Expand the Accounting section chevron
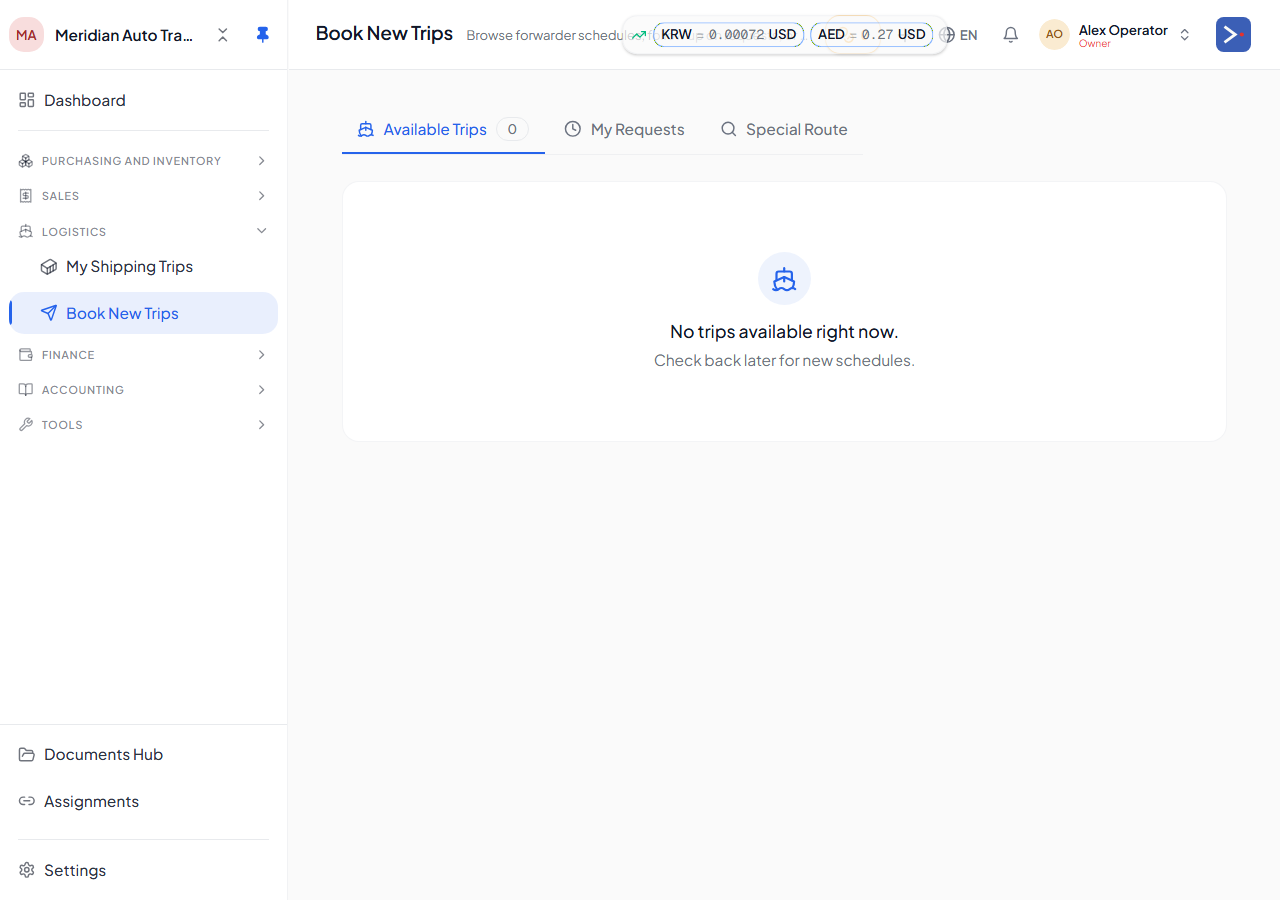Image resolution: width=1280 pixels, height=900 pixels. point(262,390)
